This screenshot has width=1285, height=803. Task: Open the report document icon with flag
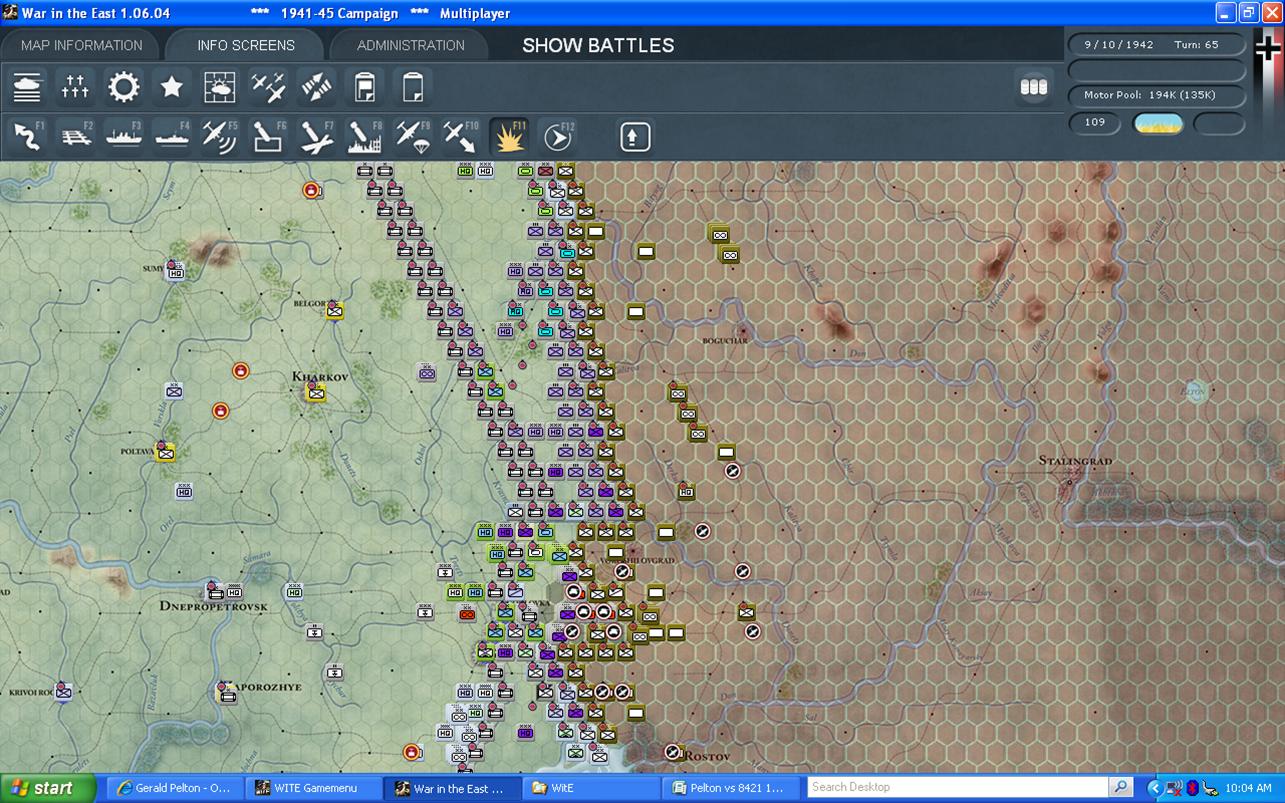(364, 87)
